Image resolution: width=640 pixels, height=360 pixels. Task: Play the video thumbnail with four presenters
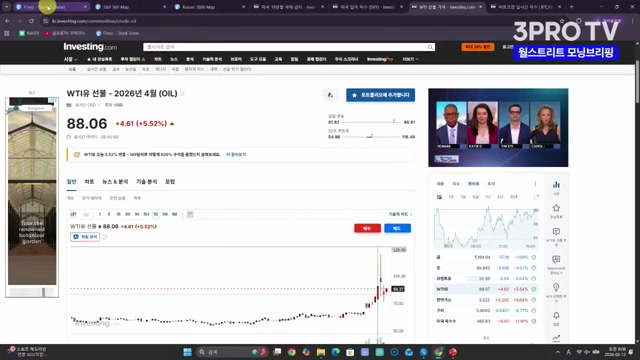(498, 127)
